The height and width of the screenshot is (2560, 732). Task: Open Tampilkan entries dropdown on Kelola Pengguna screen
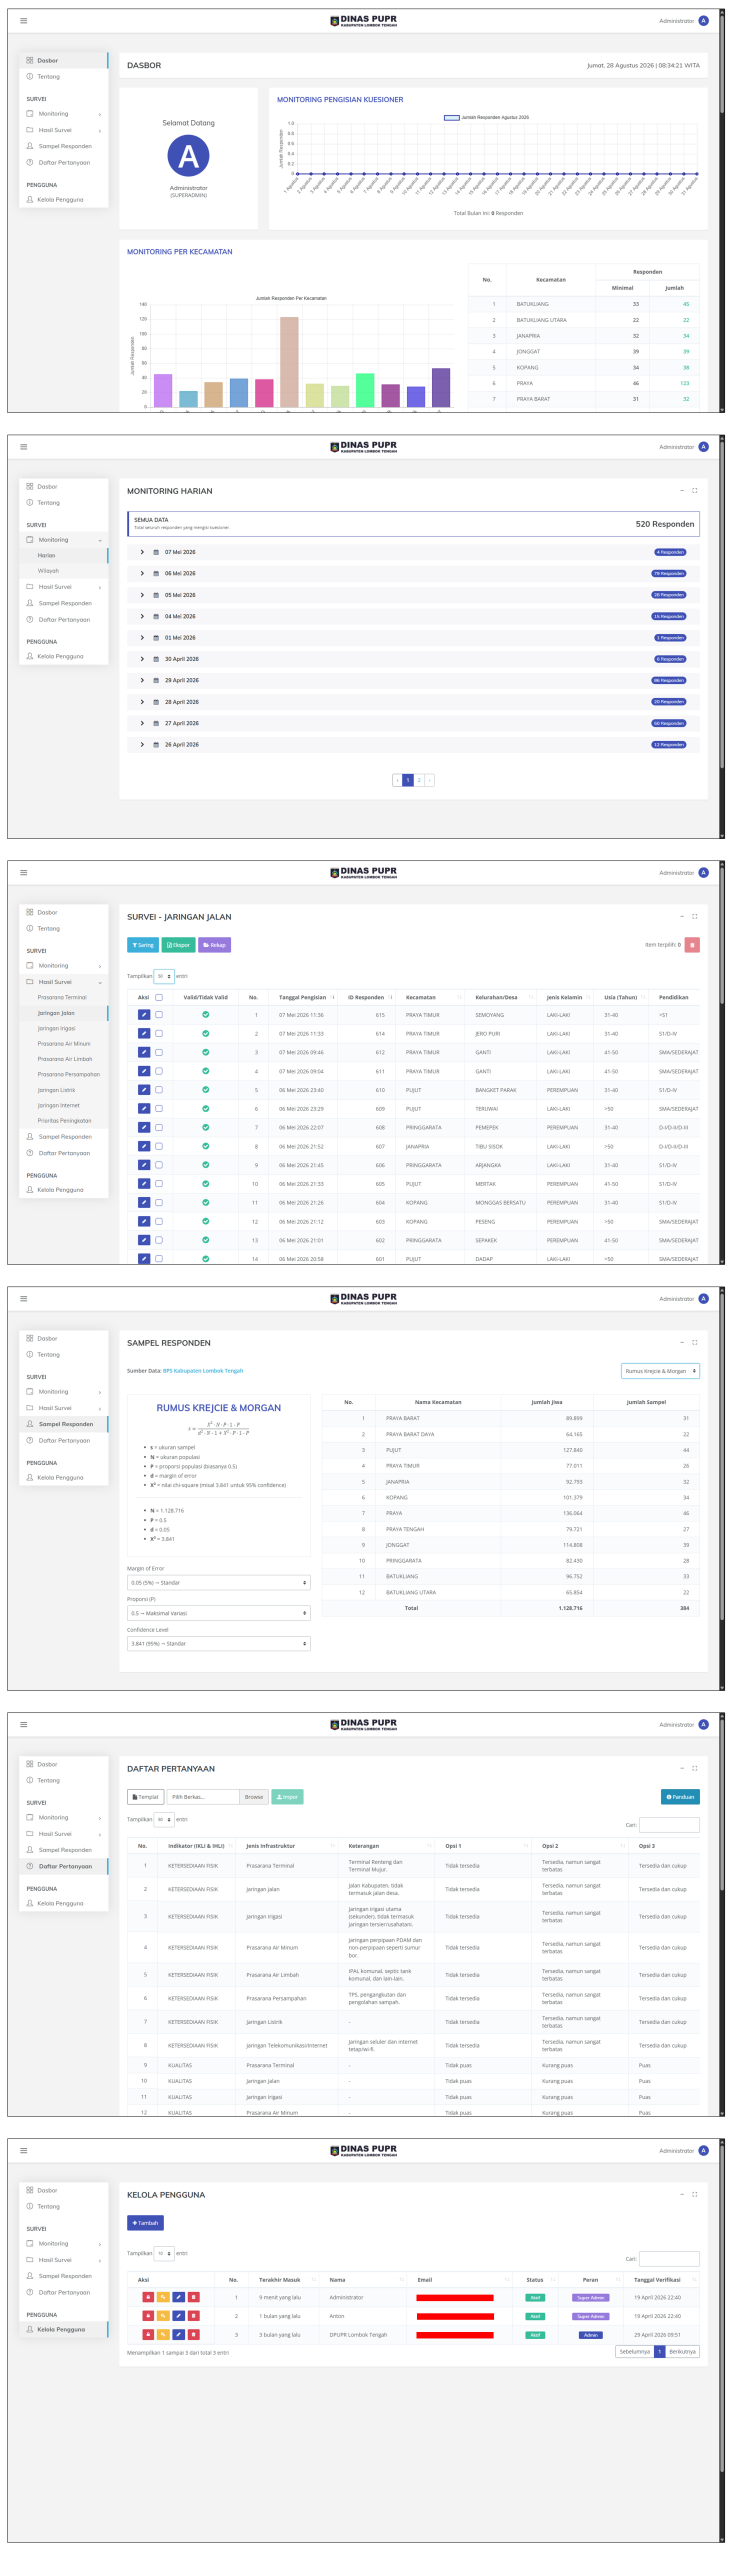164,2253
